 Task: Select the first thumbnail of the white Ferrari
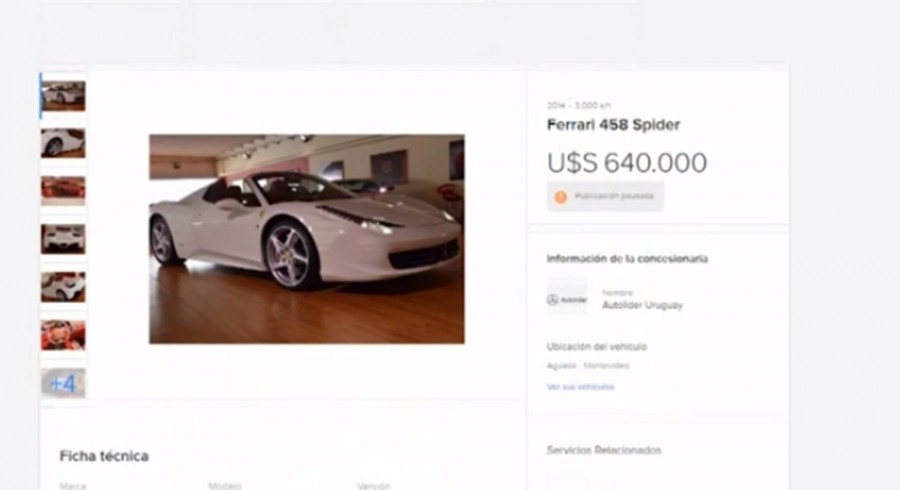pyautogui.click(x=63, y=96)
